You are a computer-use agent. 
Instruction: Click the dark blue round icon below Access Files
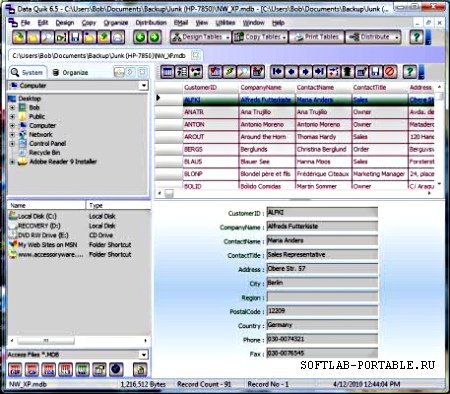[116, 369]
